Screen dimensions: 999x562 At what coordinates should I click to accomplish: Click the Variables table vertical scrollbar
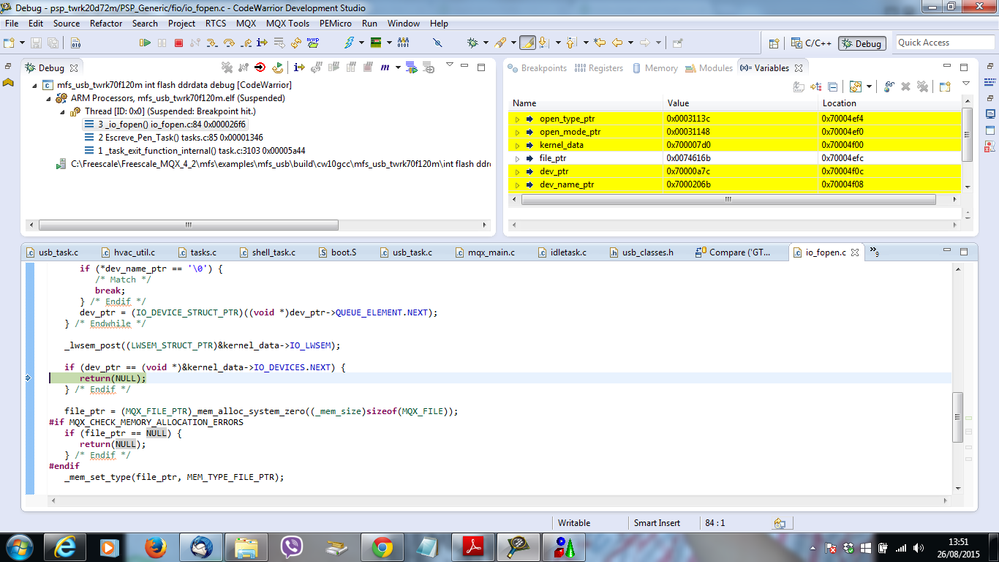pyautogui.click(x=967, y=132)
